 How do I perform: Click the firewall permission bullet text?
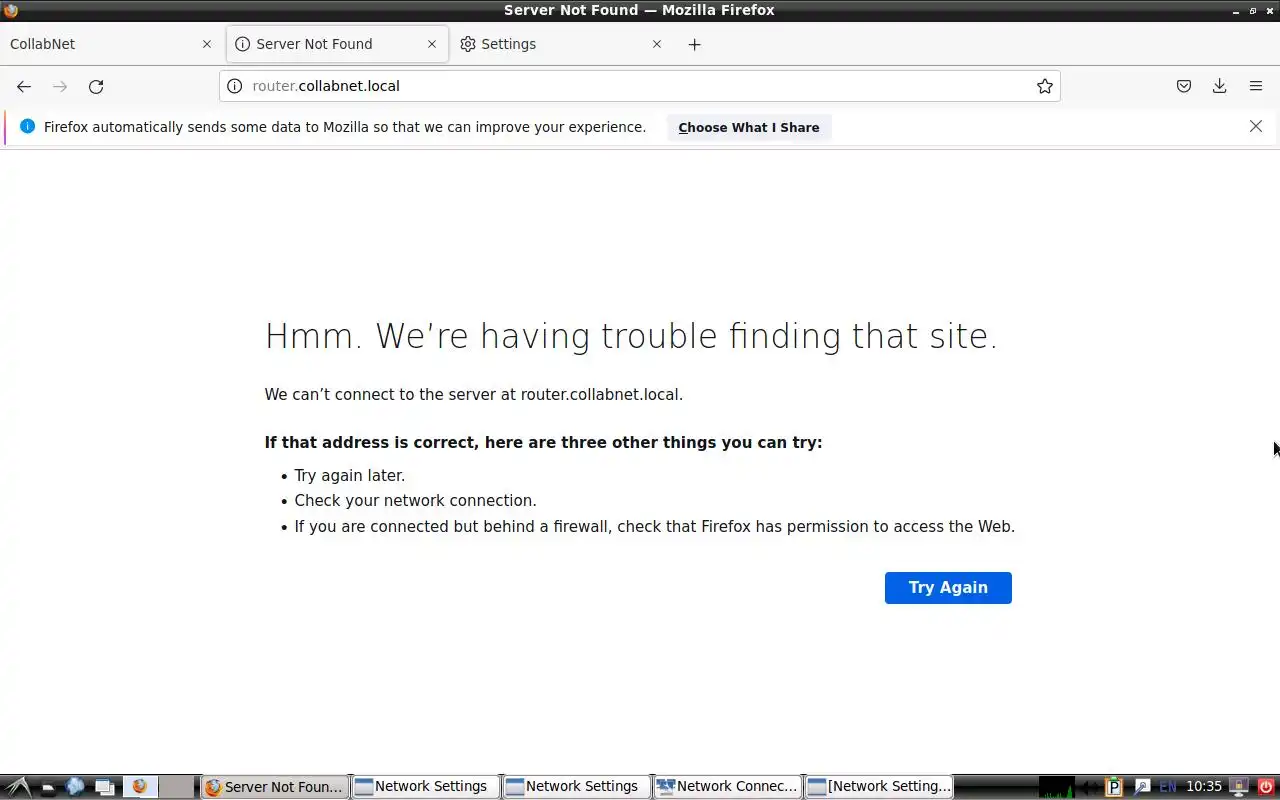coord(654,526)
